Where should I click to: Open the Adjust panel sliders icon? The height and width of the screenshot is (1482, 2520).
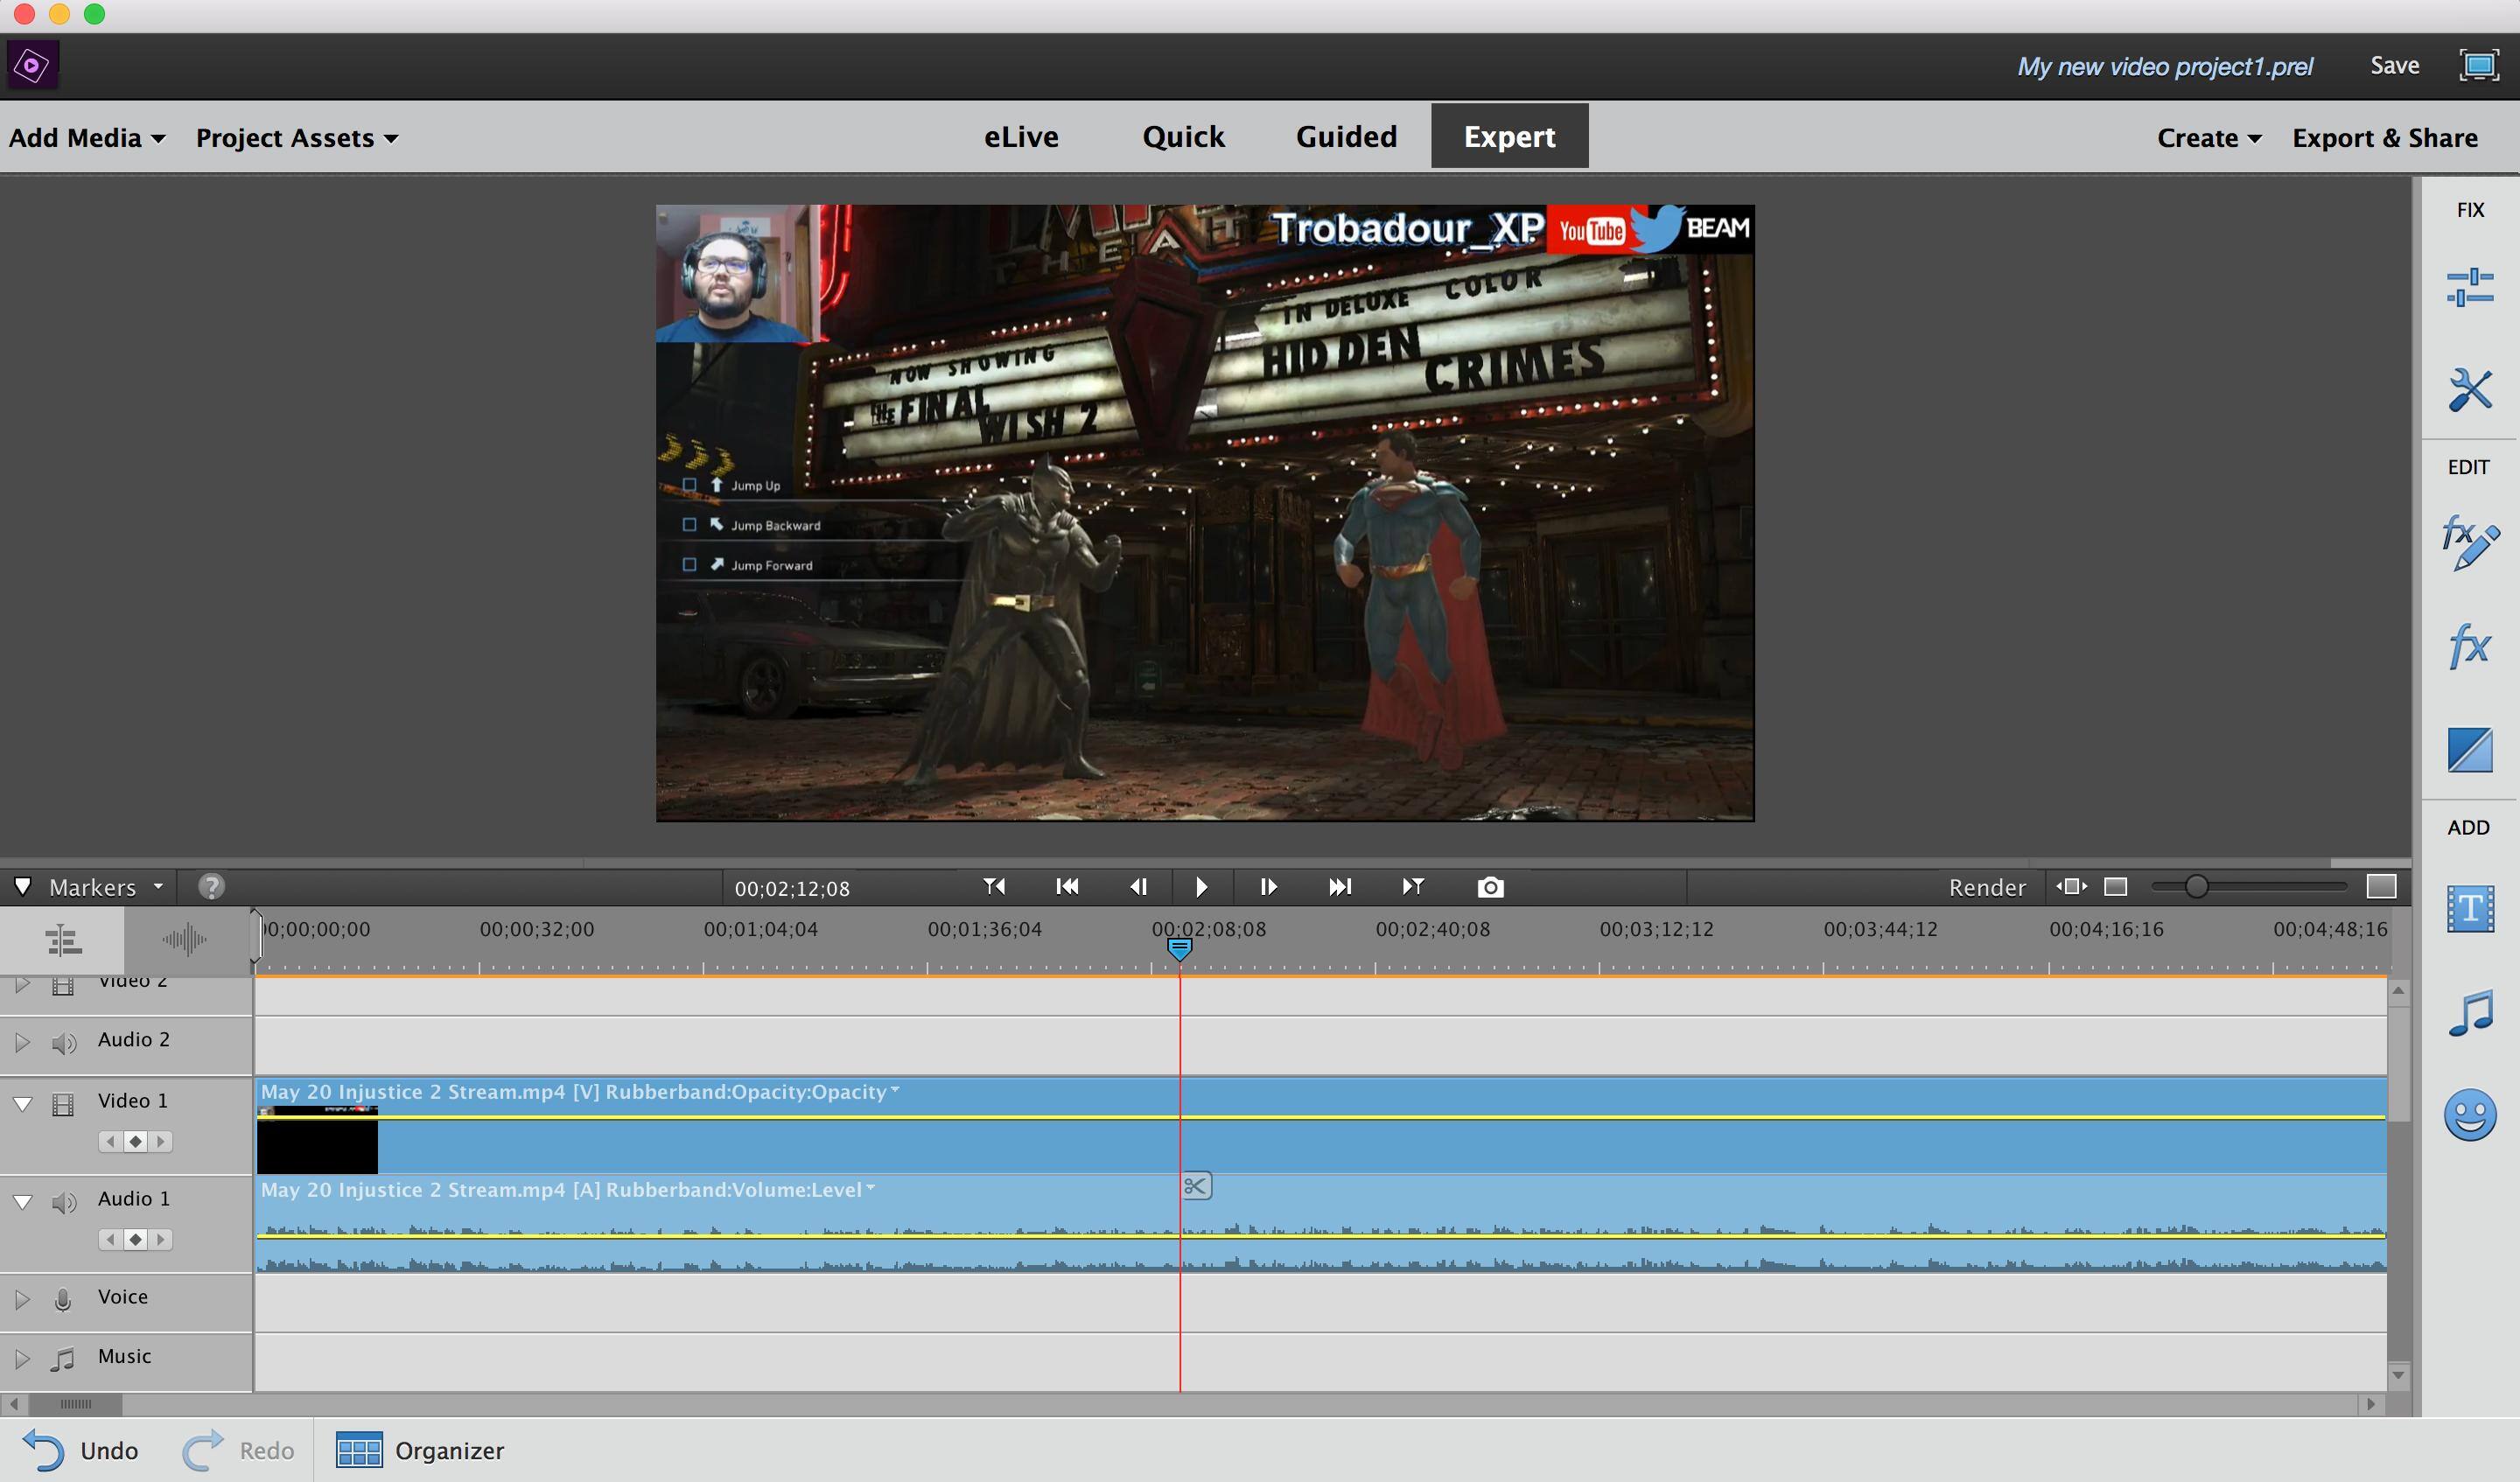coord(2469,287)
